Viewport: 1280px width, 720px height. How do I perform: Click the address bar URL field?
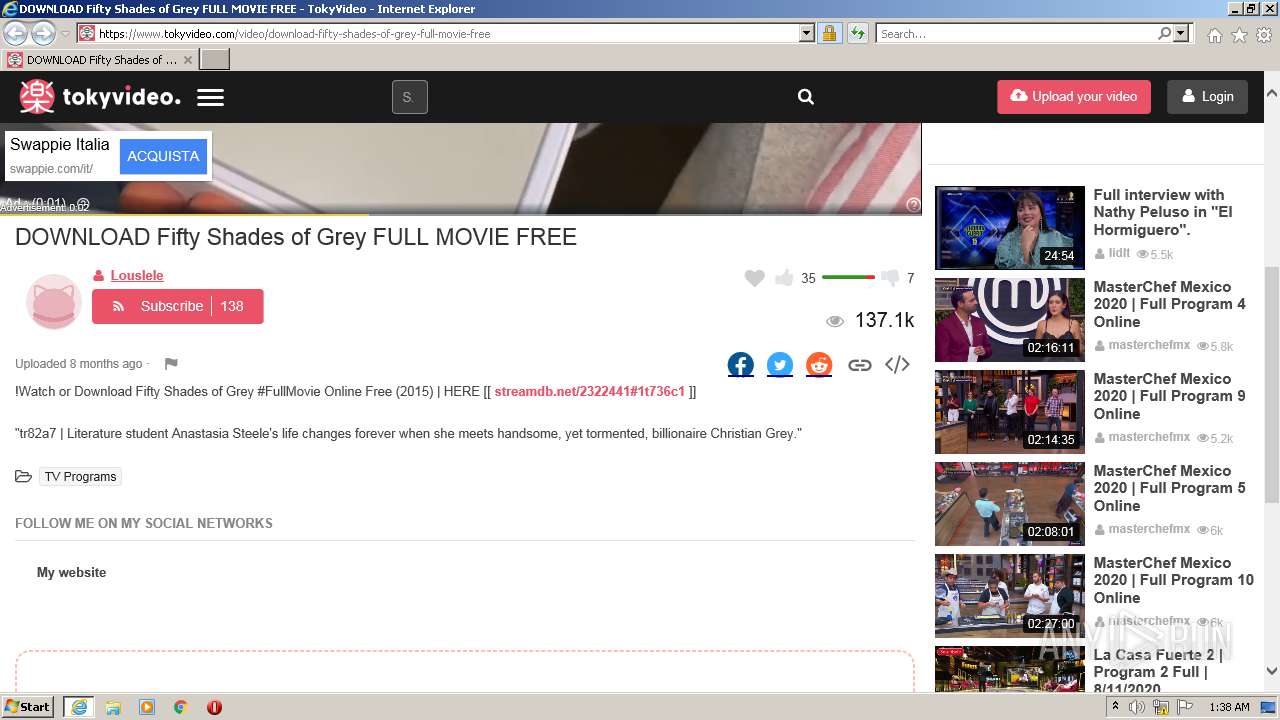[x=447, y=33]
